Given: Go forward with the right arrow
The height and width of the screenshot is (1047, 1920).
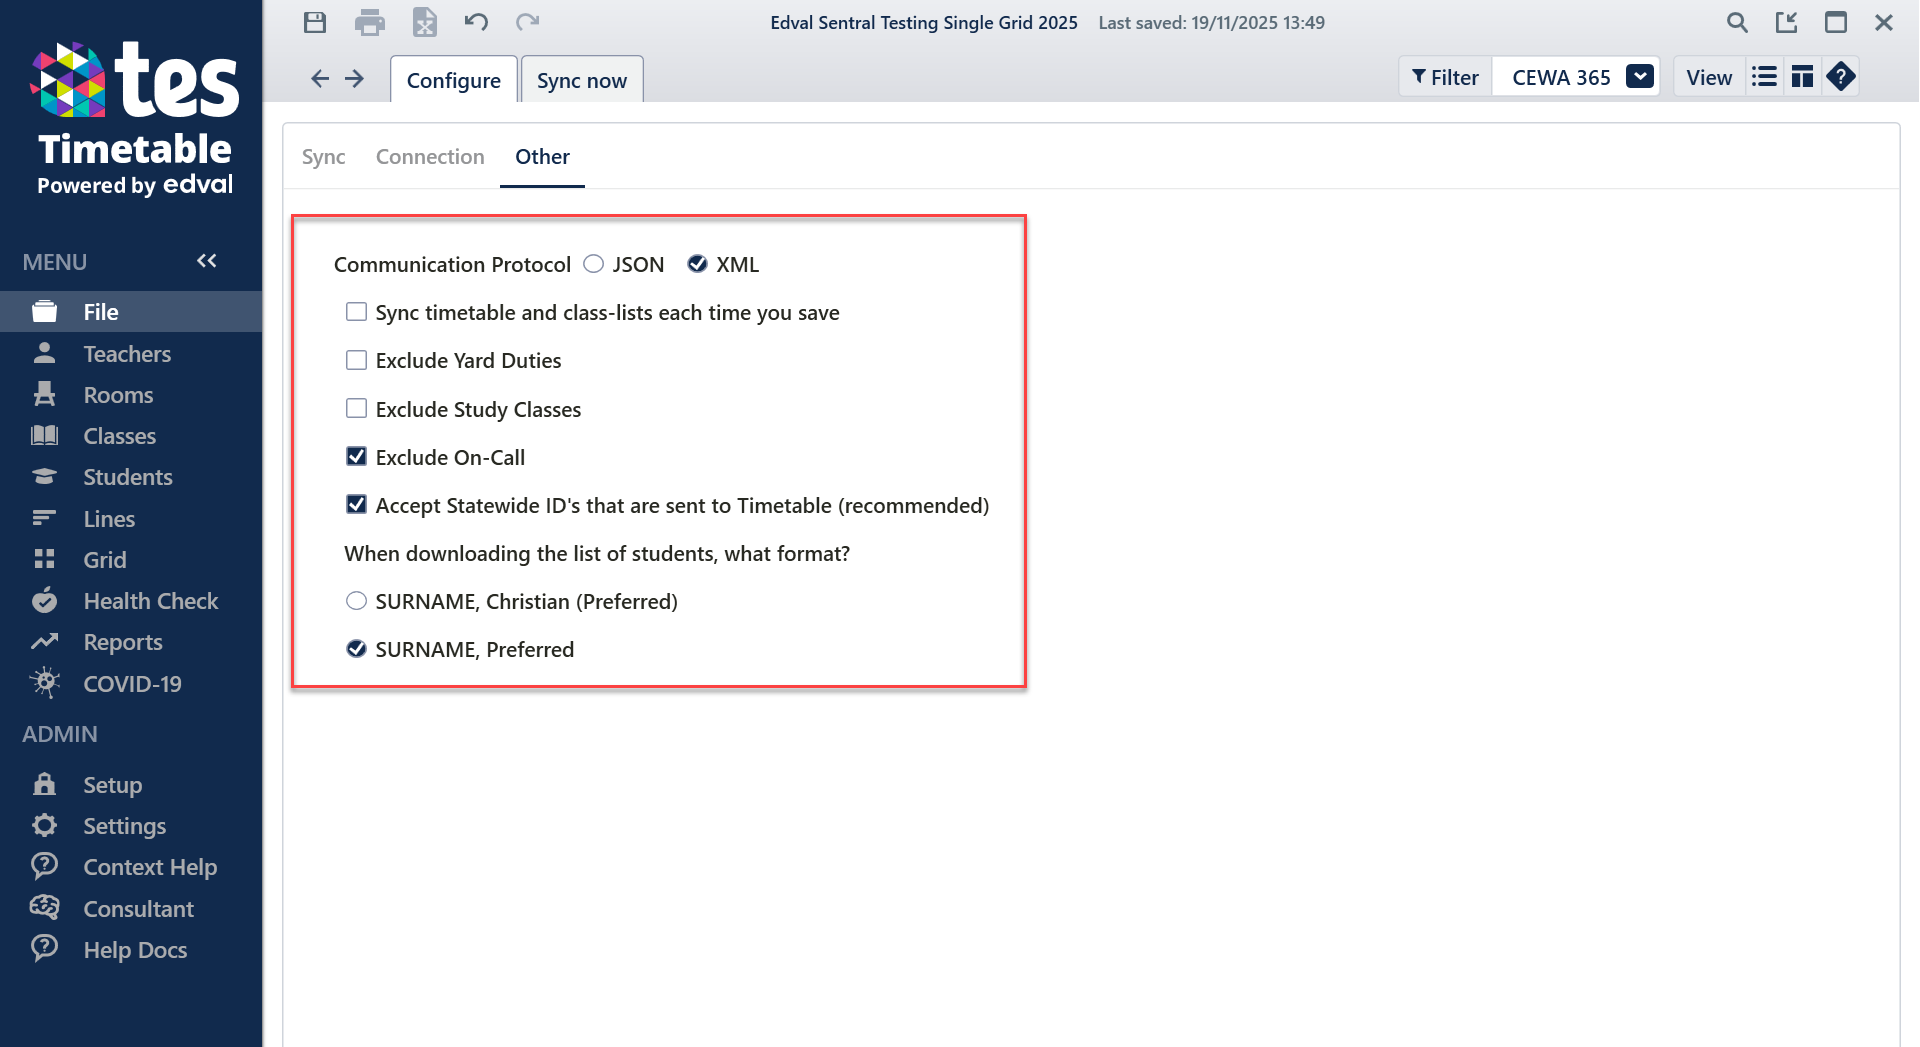Looking at the screenshot, I should pos(355,78).
